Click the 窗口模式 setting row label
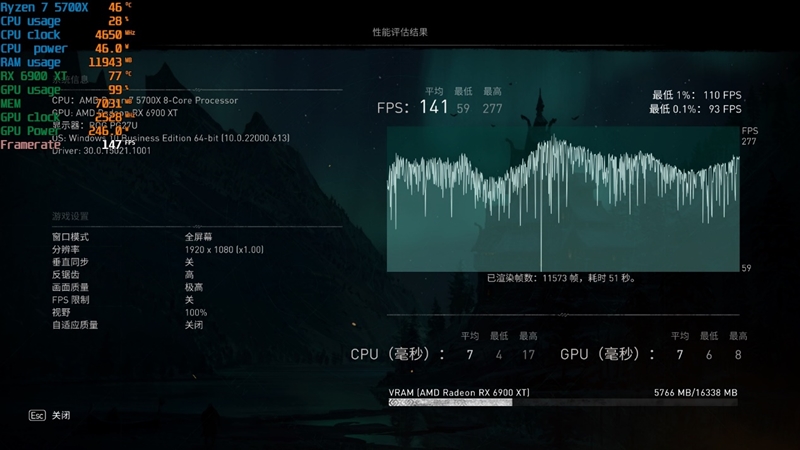Viewport: 800px width, 450px height. point(70,237)
